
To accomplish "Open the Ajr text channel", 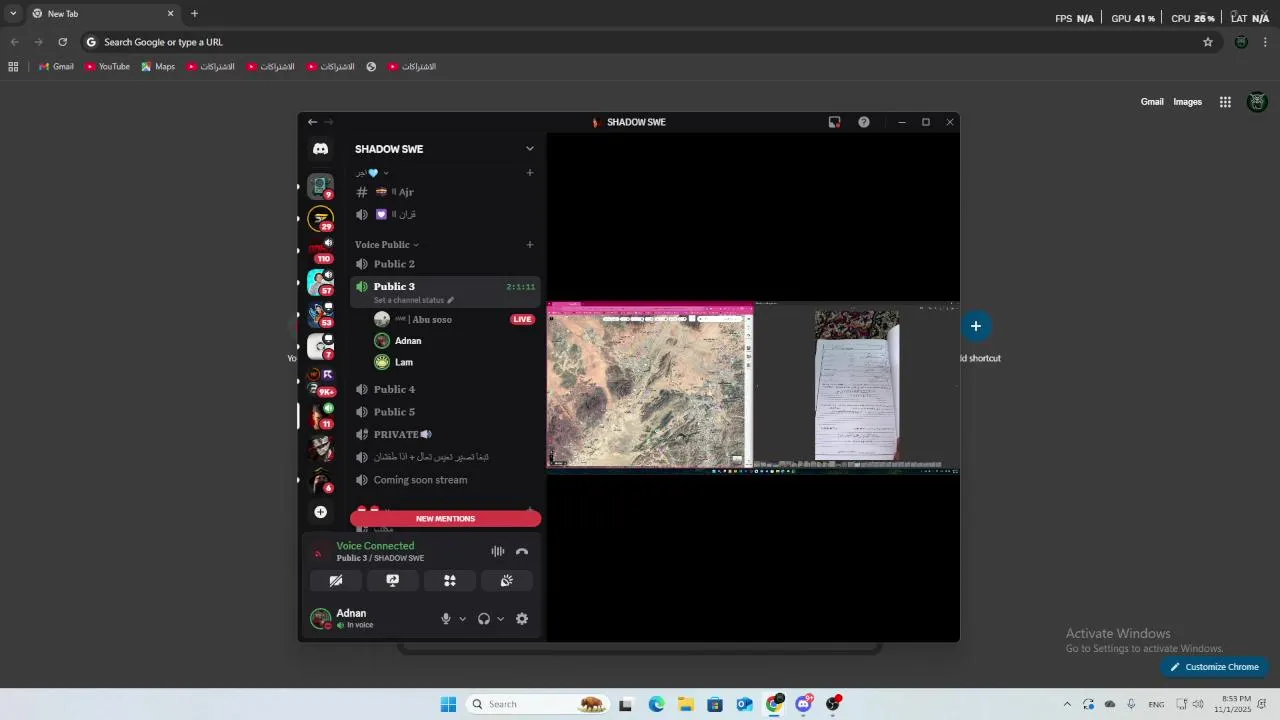I will (446, 192).
